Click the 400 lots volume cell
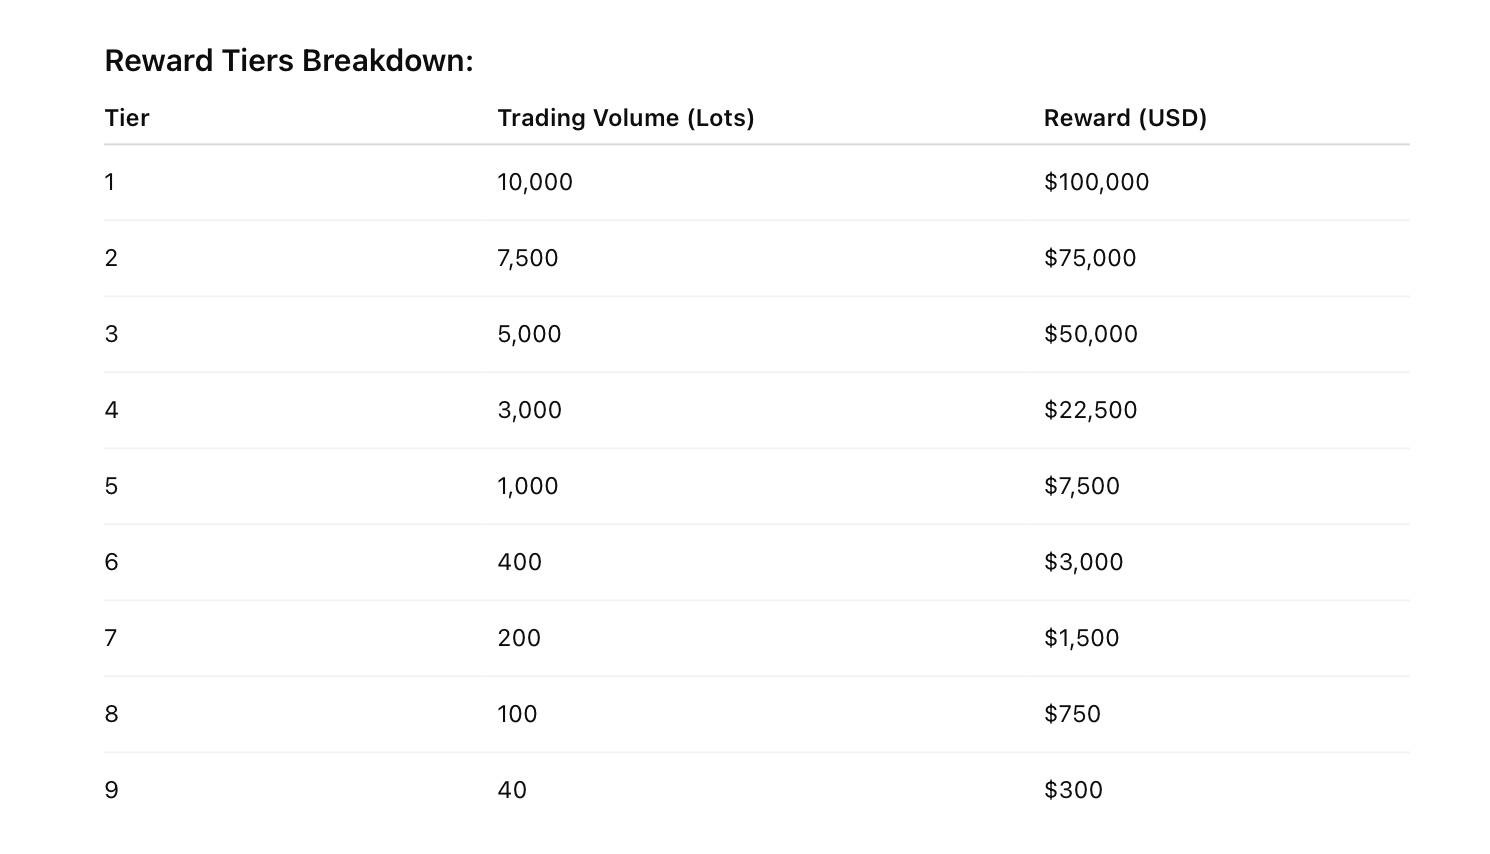The height and width of the screenshot is (854, 1490). tap(519, 562)
